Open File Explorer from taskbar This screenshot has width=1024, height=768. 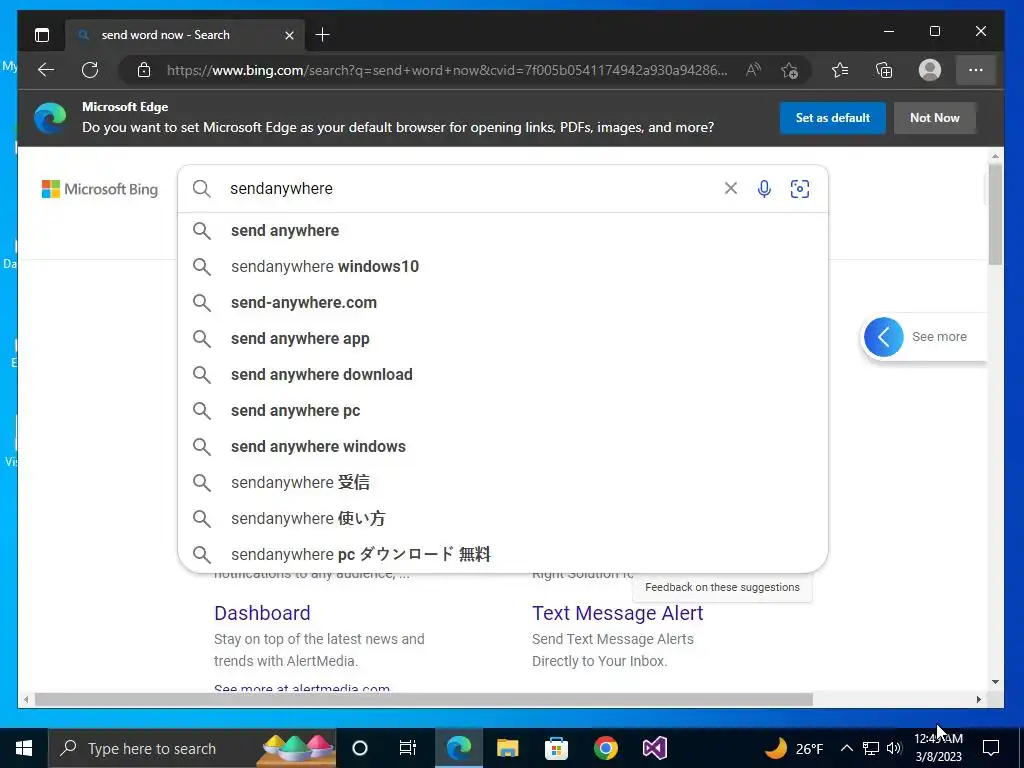click(507, 748)
